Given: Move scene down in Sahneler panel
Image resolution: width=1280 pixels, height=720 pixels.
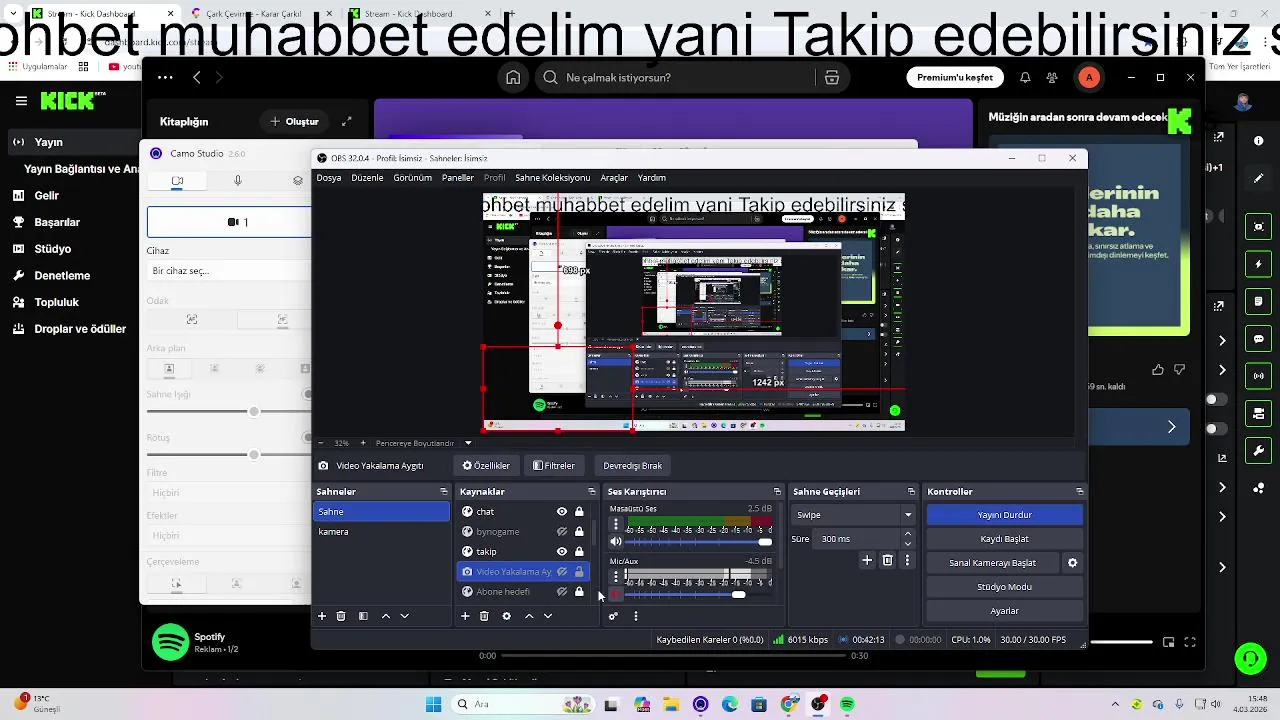Looking at the screenshot, I should click(405, 616).
